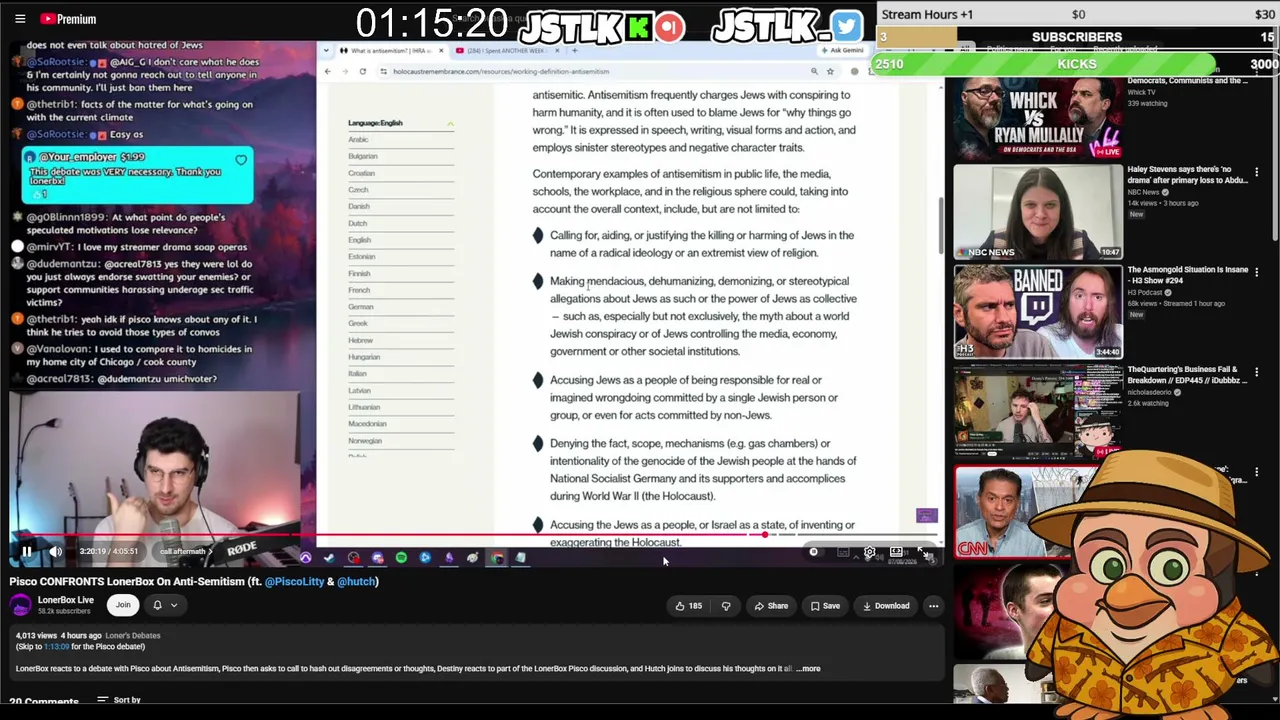The height and width of the screenshot is (720, 1280).
Task: Visit the LonerBox Live channel name
Action: tap(66, 600)
